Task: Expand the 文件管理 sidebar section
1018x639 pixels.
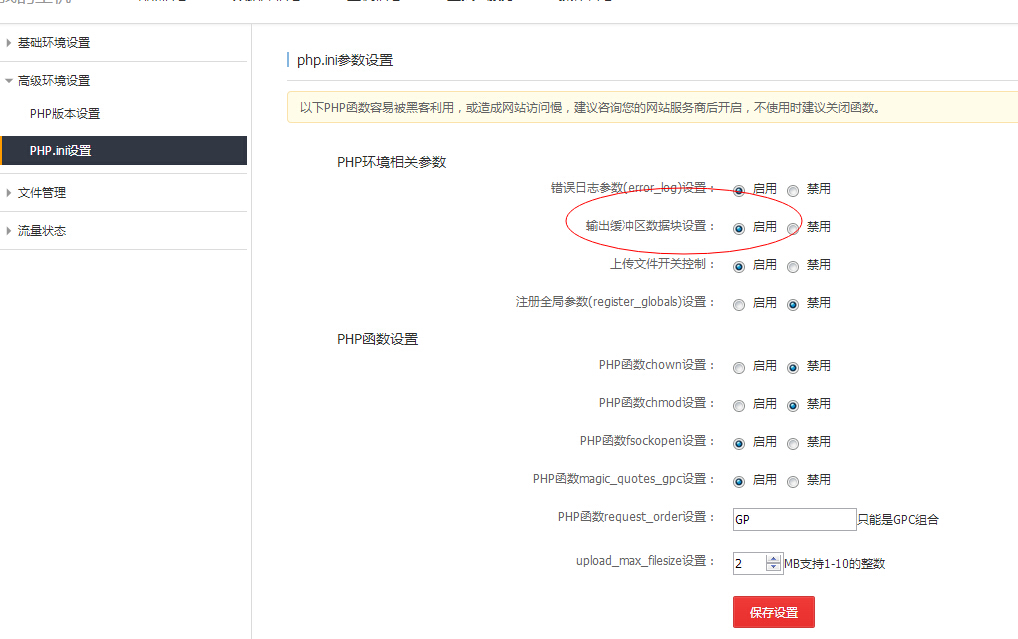Action: [x=42, y=193]
